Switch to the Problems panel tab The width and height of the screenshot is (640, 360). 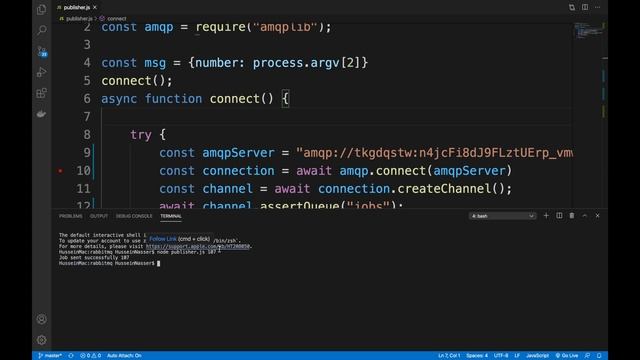pos(71,216)
